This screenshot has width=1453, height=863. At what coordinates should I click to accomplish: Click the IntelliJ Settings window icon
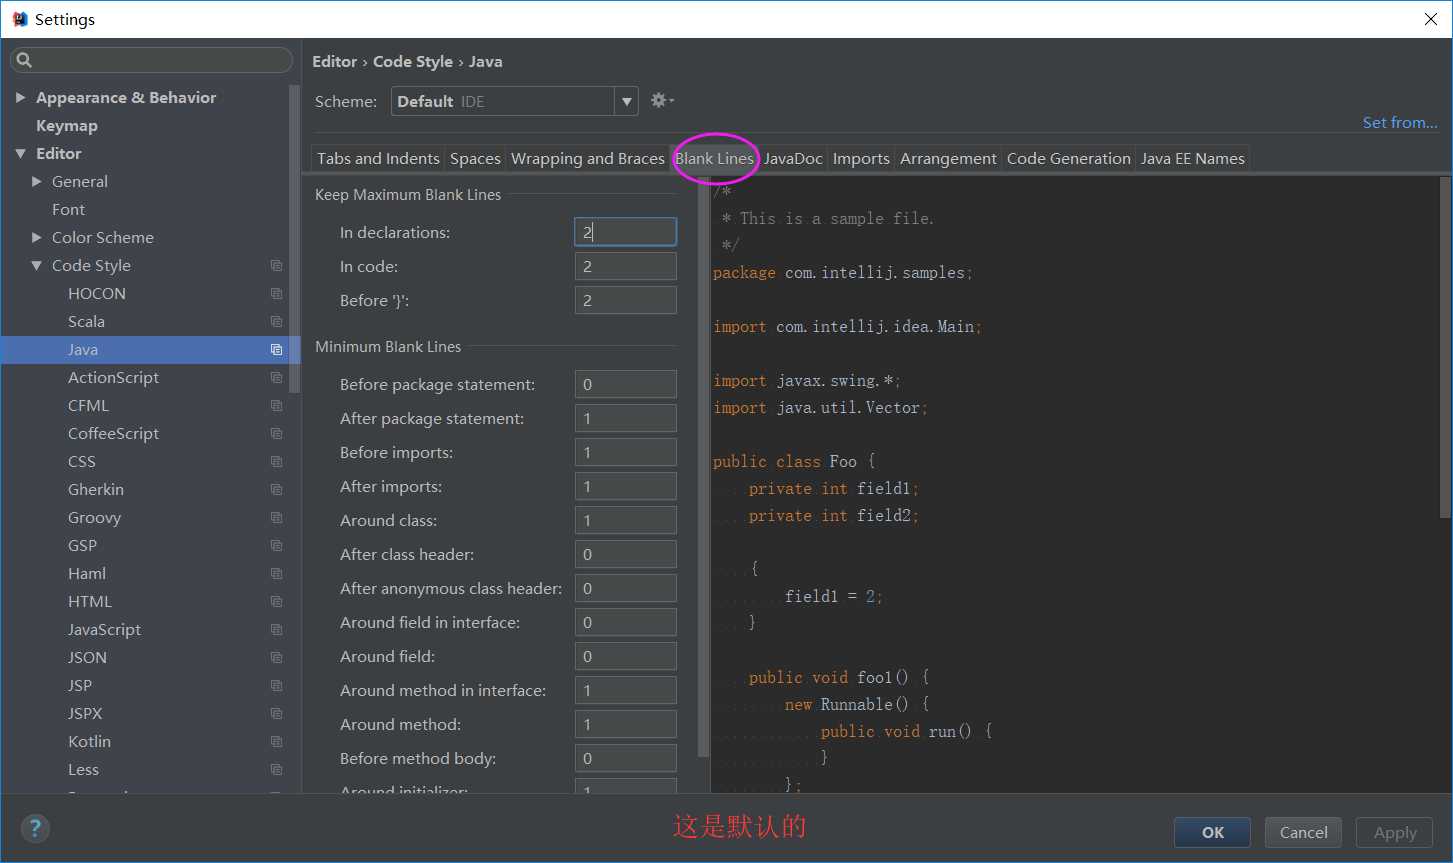coord(19,19)
